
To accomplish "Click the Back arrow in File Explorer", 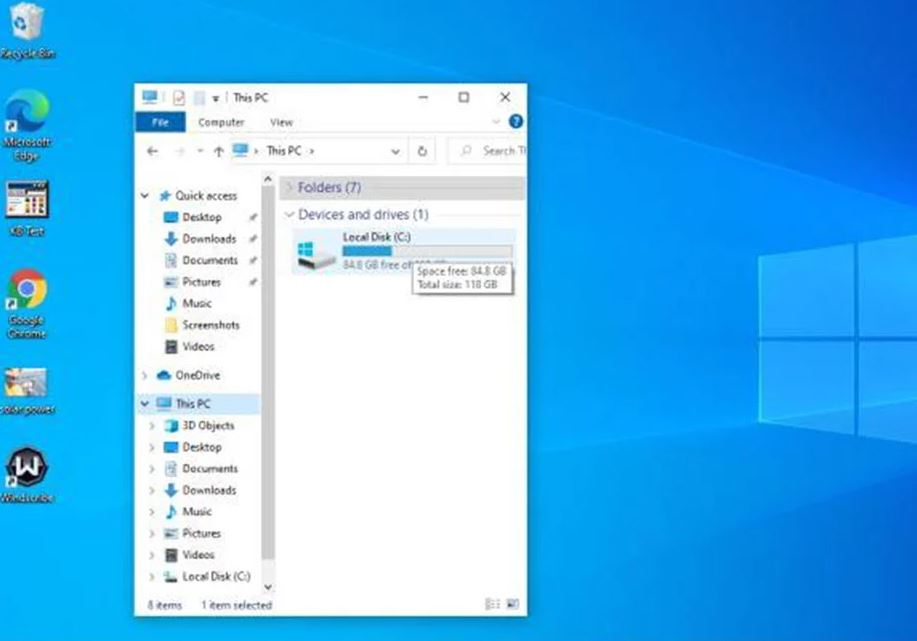I will (152, 151).
